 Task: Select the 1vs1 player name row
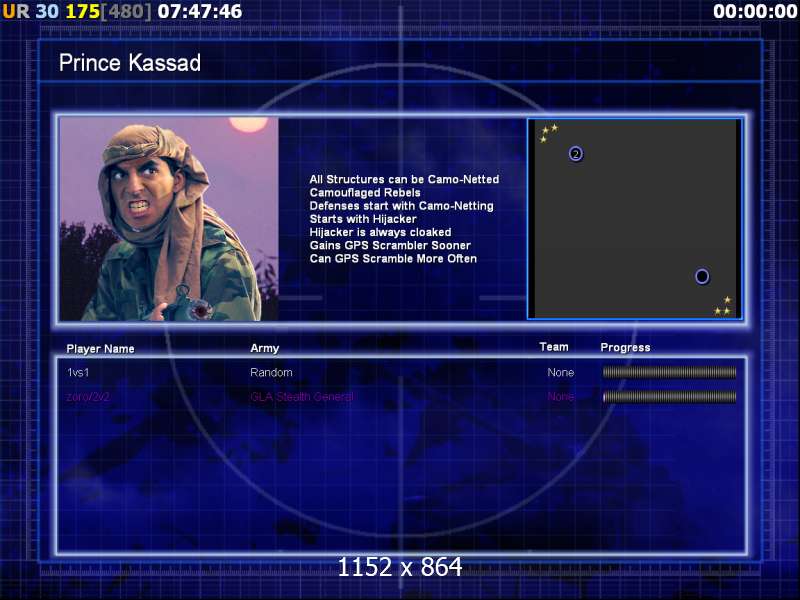(x=78, y=372)
